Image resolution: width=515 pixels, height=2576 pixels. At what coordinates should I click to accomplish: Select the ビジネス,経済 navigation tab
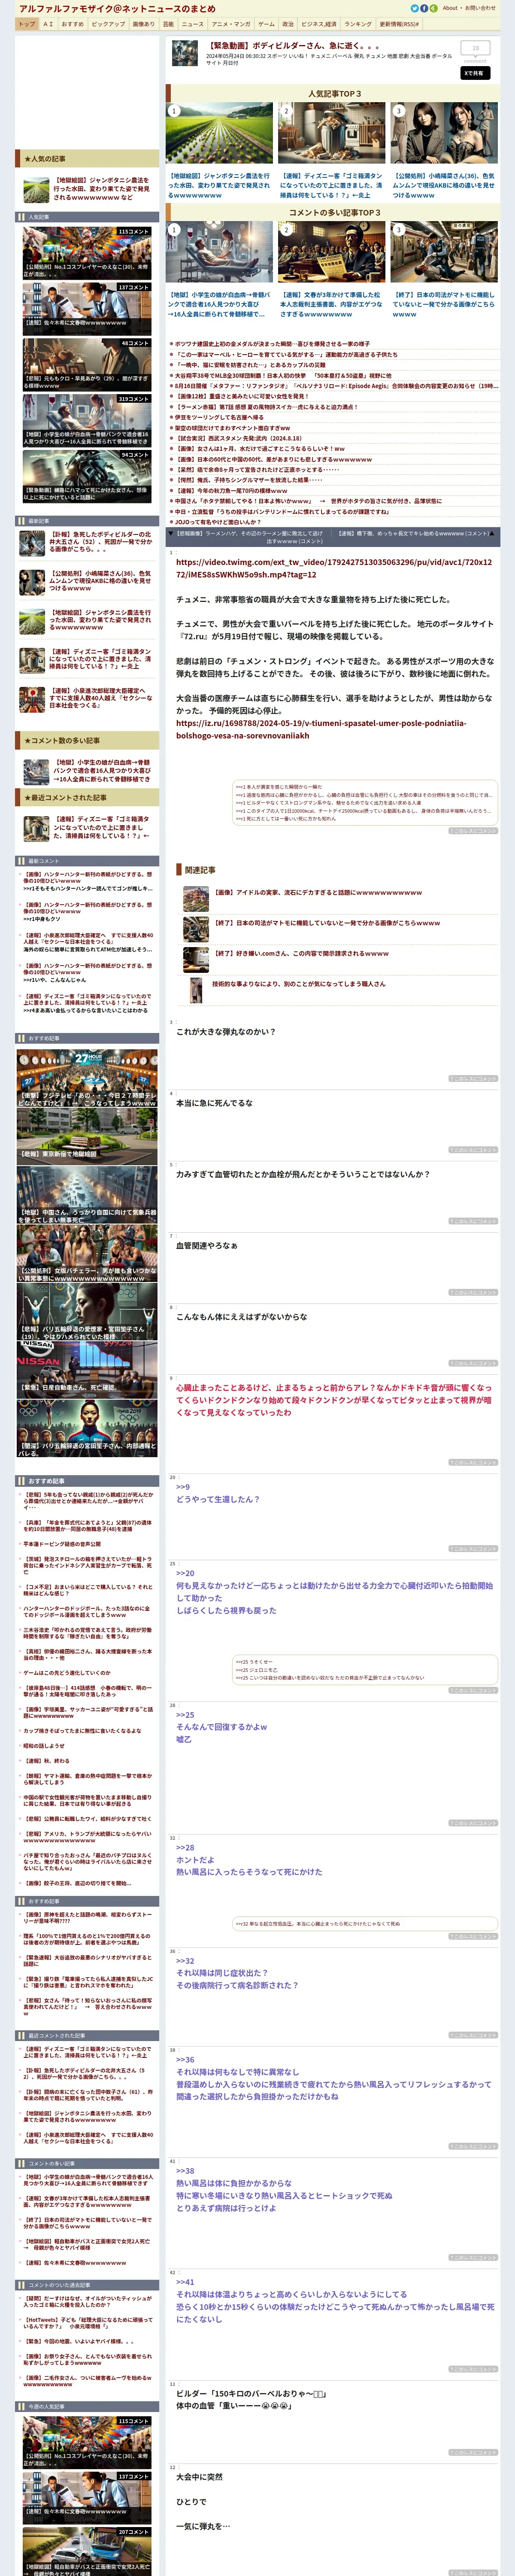(319, 24)
